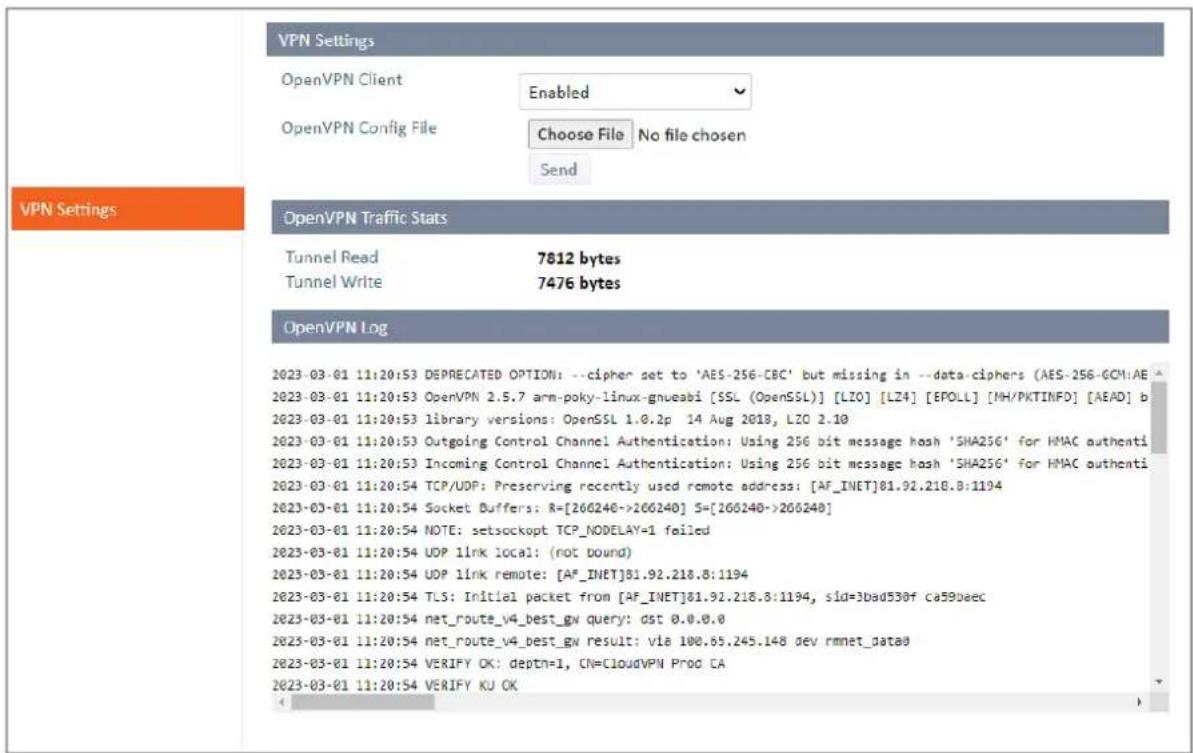Click the 'net_route_v4_best_gw query' log line
1193x753 pixels.
[x=498, y=619]
